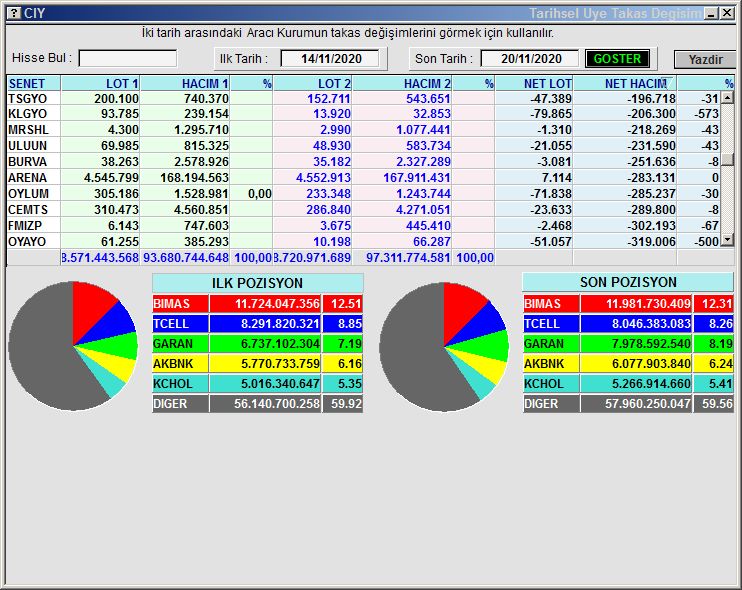The width and height of the screenshot is (742, 590).
Task: Click DIGER in ILK POZISYON legend
Action: coord(180,404)
